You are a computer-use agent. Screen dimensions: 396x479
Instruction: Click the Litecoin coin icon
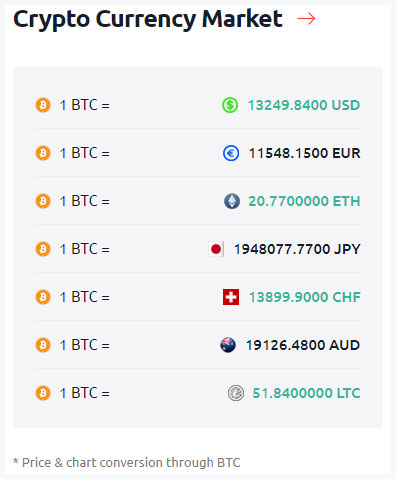tap(236, 393)
